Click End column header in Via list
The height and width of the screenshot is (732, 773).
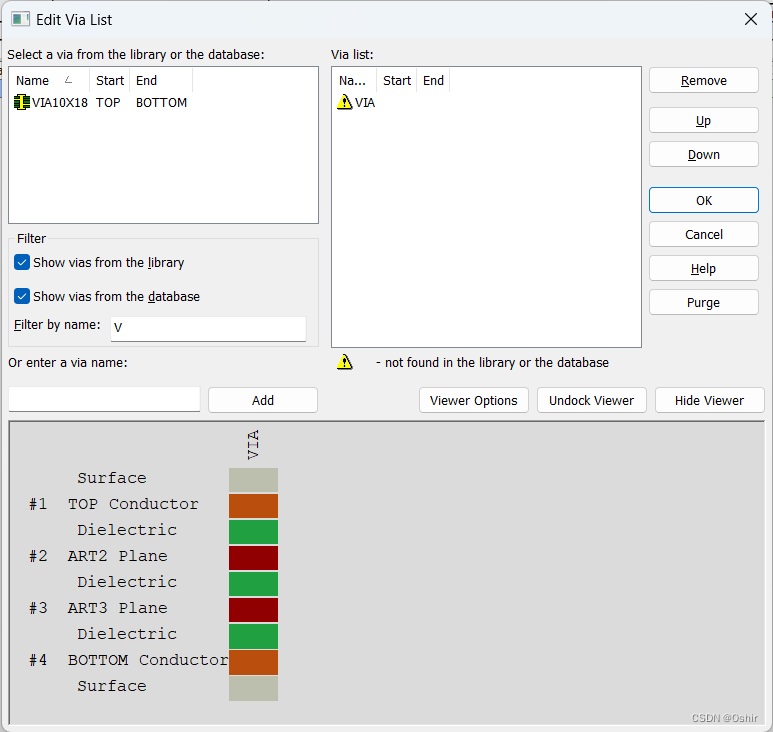pyautogui.click(x=433, y=81)
